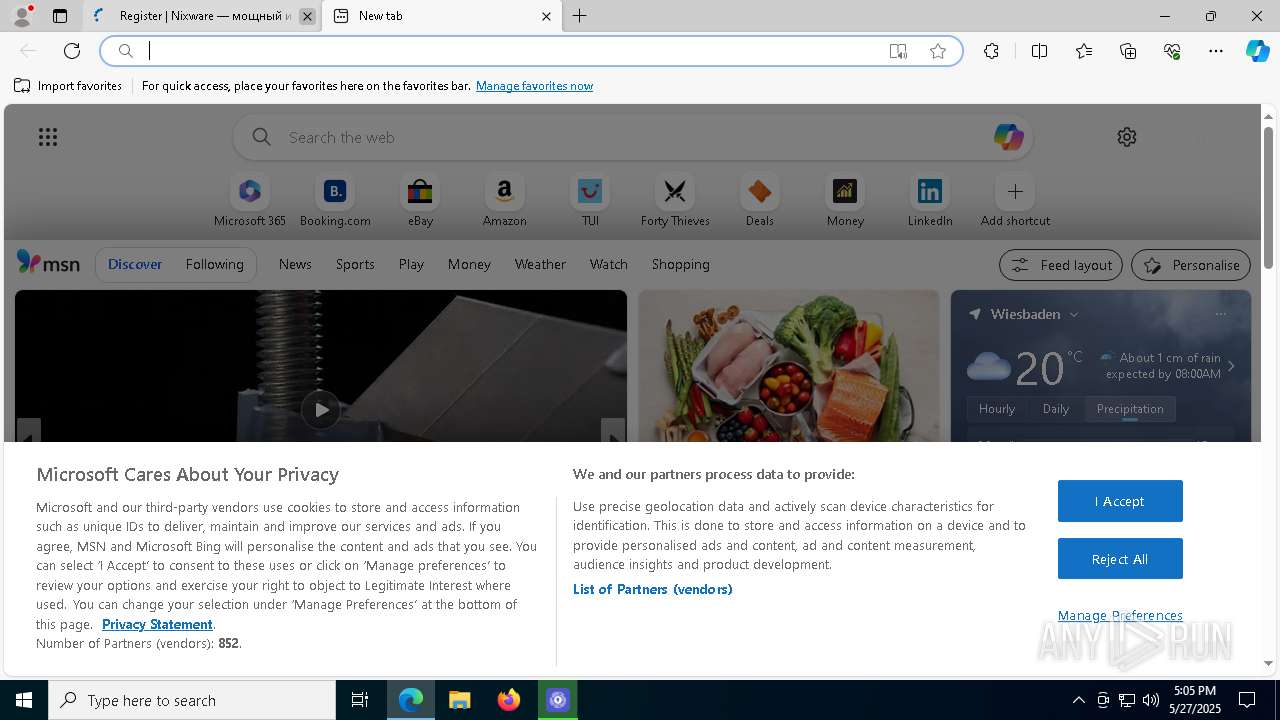Select the Discover feed tab

pyautogui.click(x=135, y=264)
